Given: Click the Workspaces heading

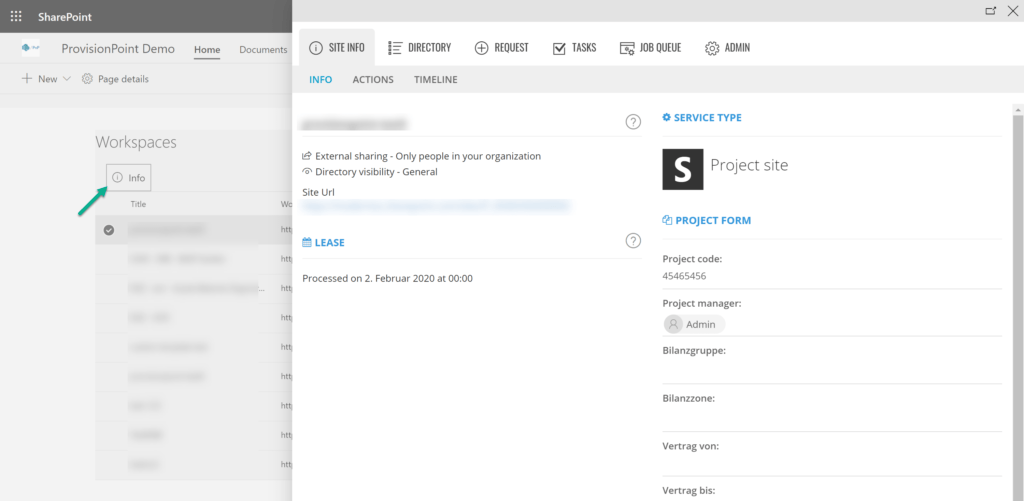Looking at the screenshot, I should (136, 142).
